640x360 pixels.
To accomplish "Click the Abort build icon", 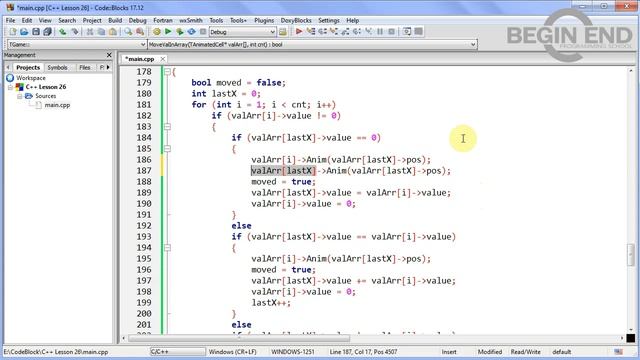I will (x=203, y=31).
